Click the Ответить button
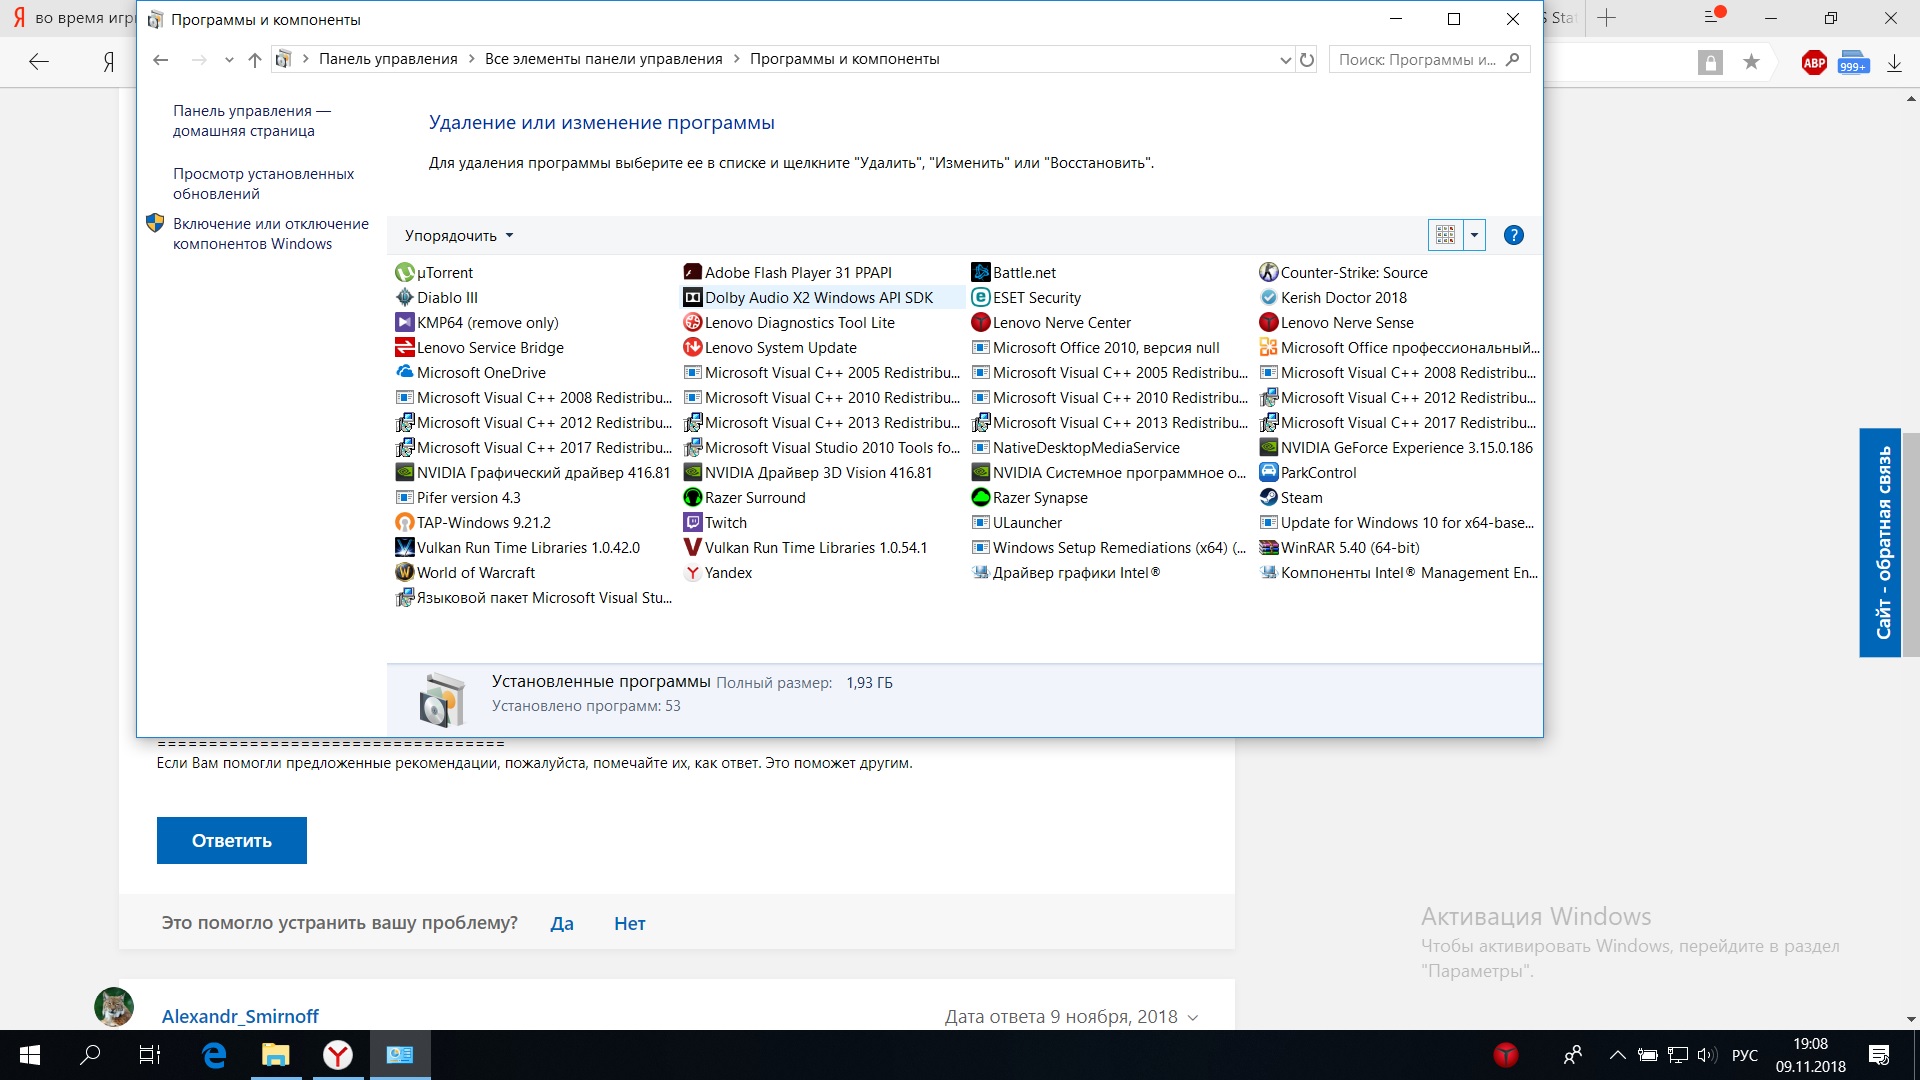Viewport: 1920px width, 1080px height. tap(232, 841)
